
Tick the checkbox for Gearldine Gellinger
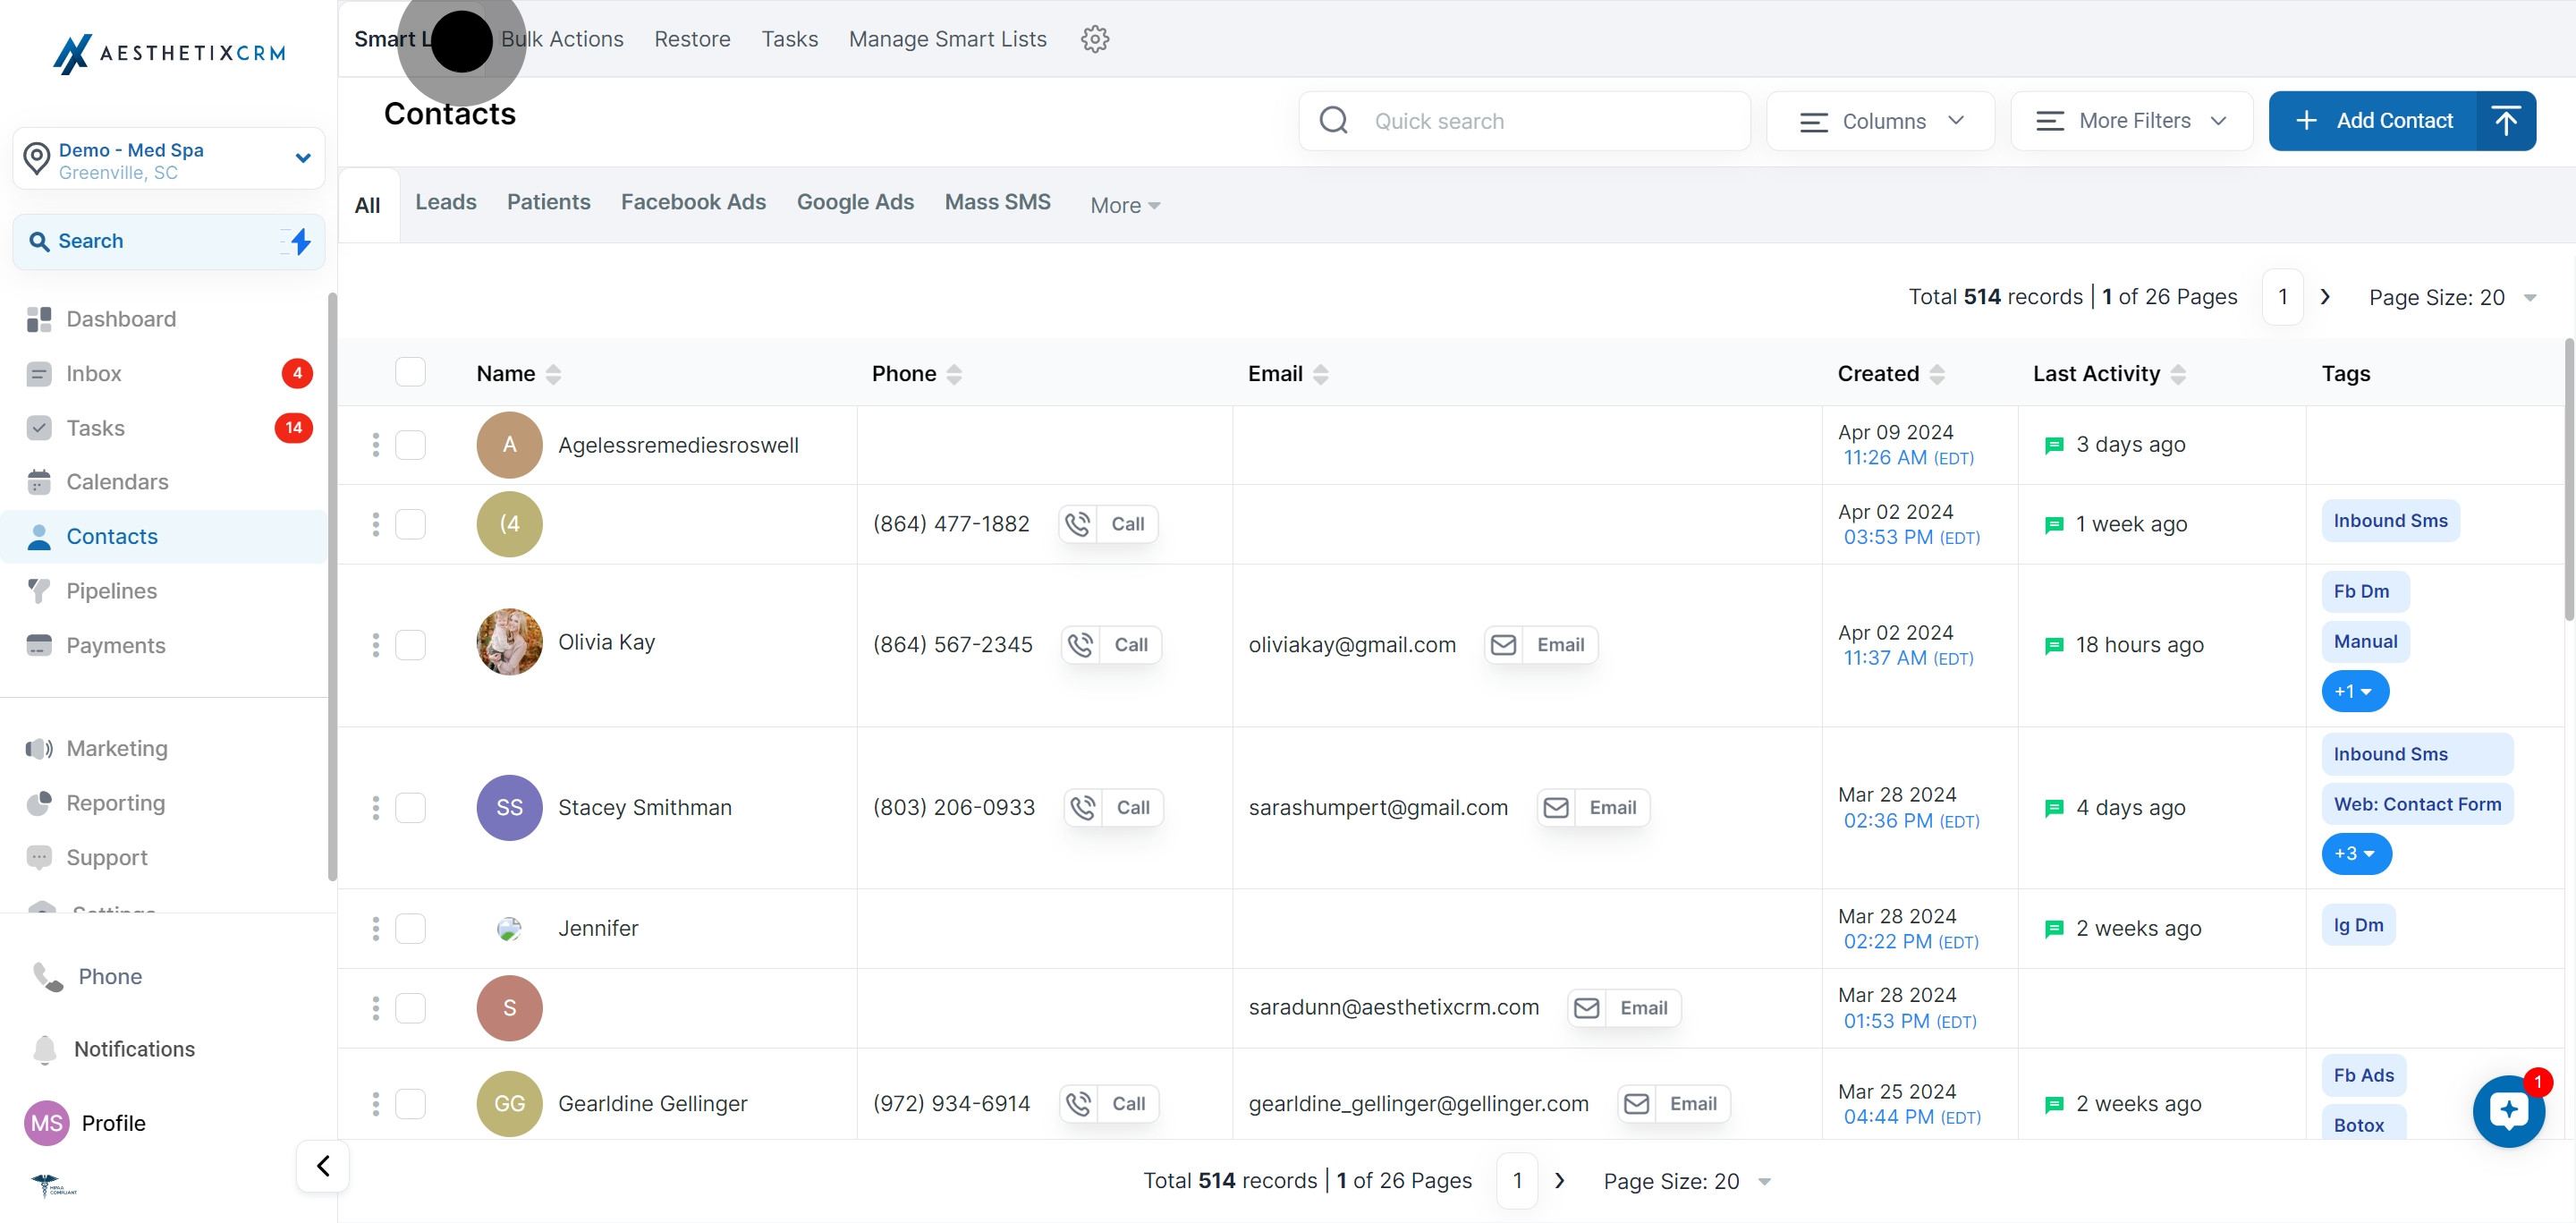pyautogui.click(x=410, y=1103)
